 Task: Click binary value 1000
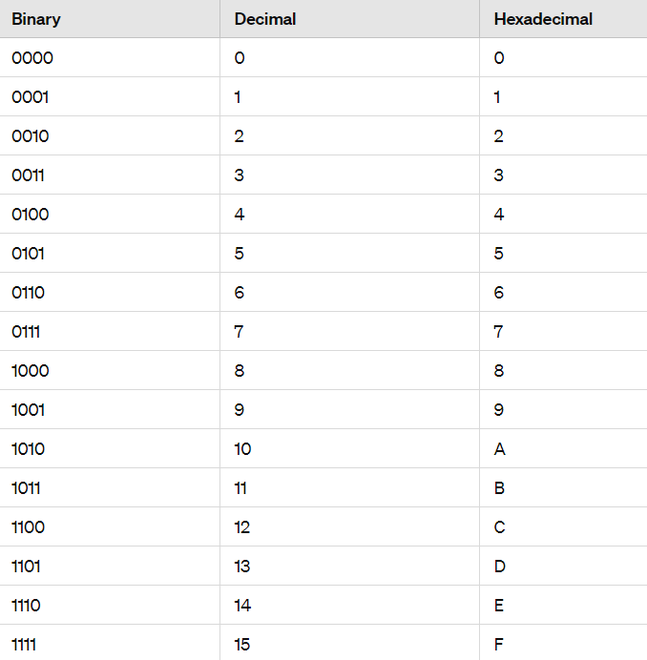(30, 371)
